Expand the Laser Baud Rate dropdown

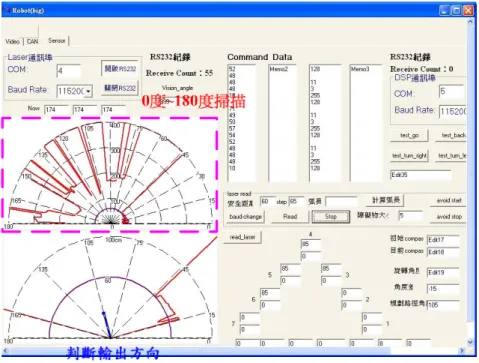[88, 91]
